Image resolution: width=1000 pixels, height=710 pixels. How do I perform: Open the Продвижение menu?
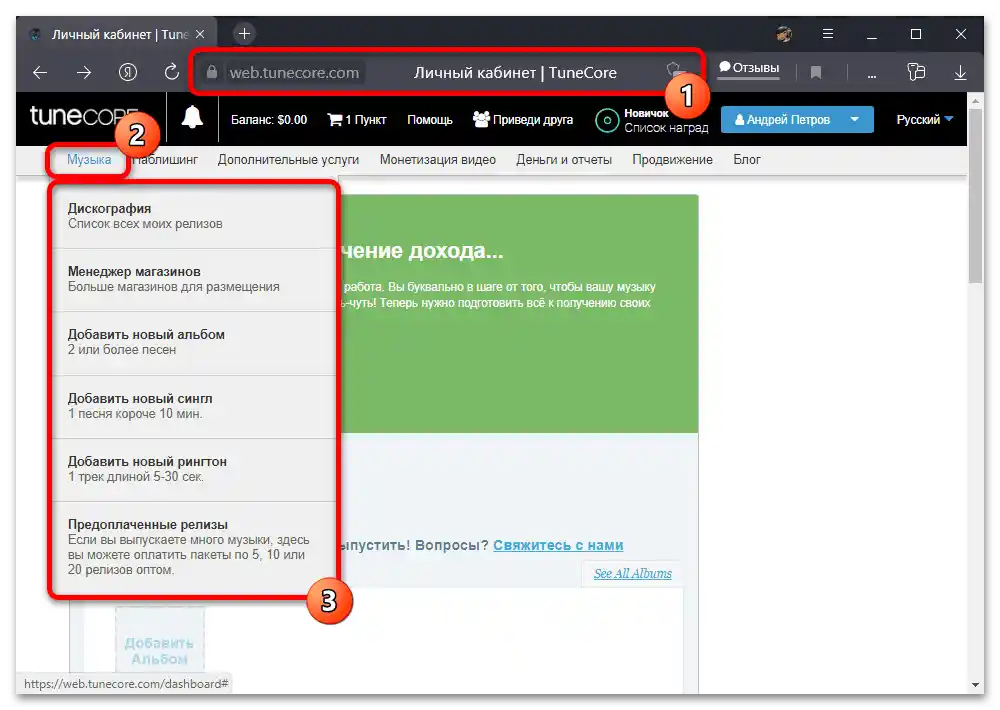coord(672,159)
